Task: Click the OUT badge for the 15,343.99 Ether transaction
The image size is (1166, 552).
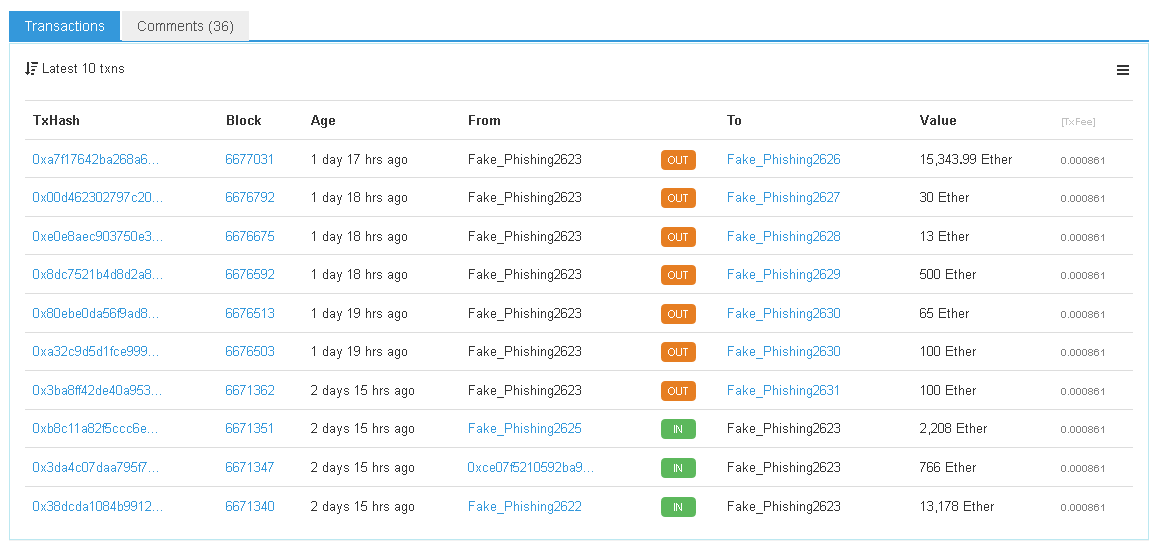Action: click(x=678, y=160)
